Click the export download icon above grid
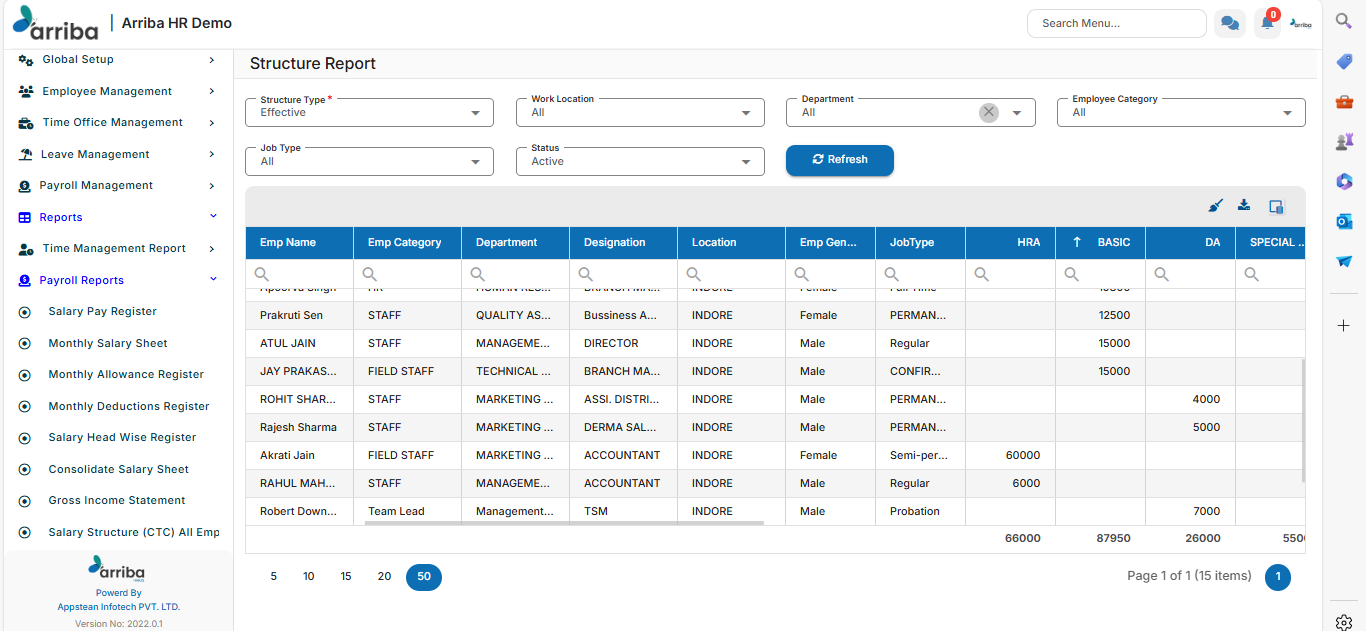1366x631 pixels. pos(1244,206)
